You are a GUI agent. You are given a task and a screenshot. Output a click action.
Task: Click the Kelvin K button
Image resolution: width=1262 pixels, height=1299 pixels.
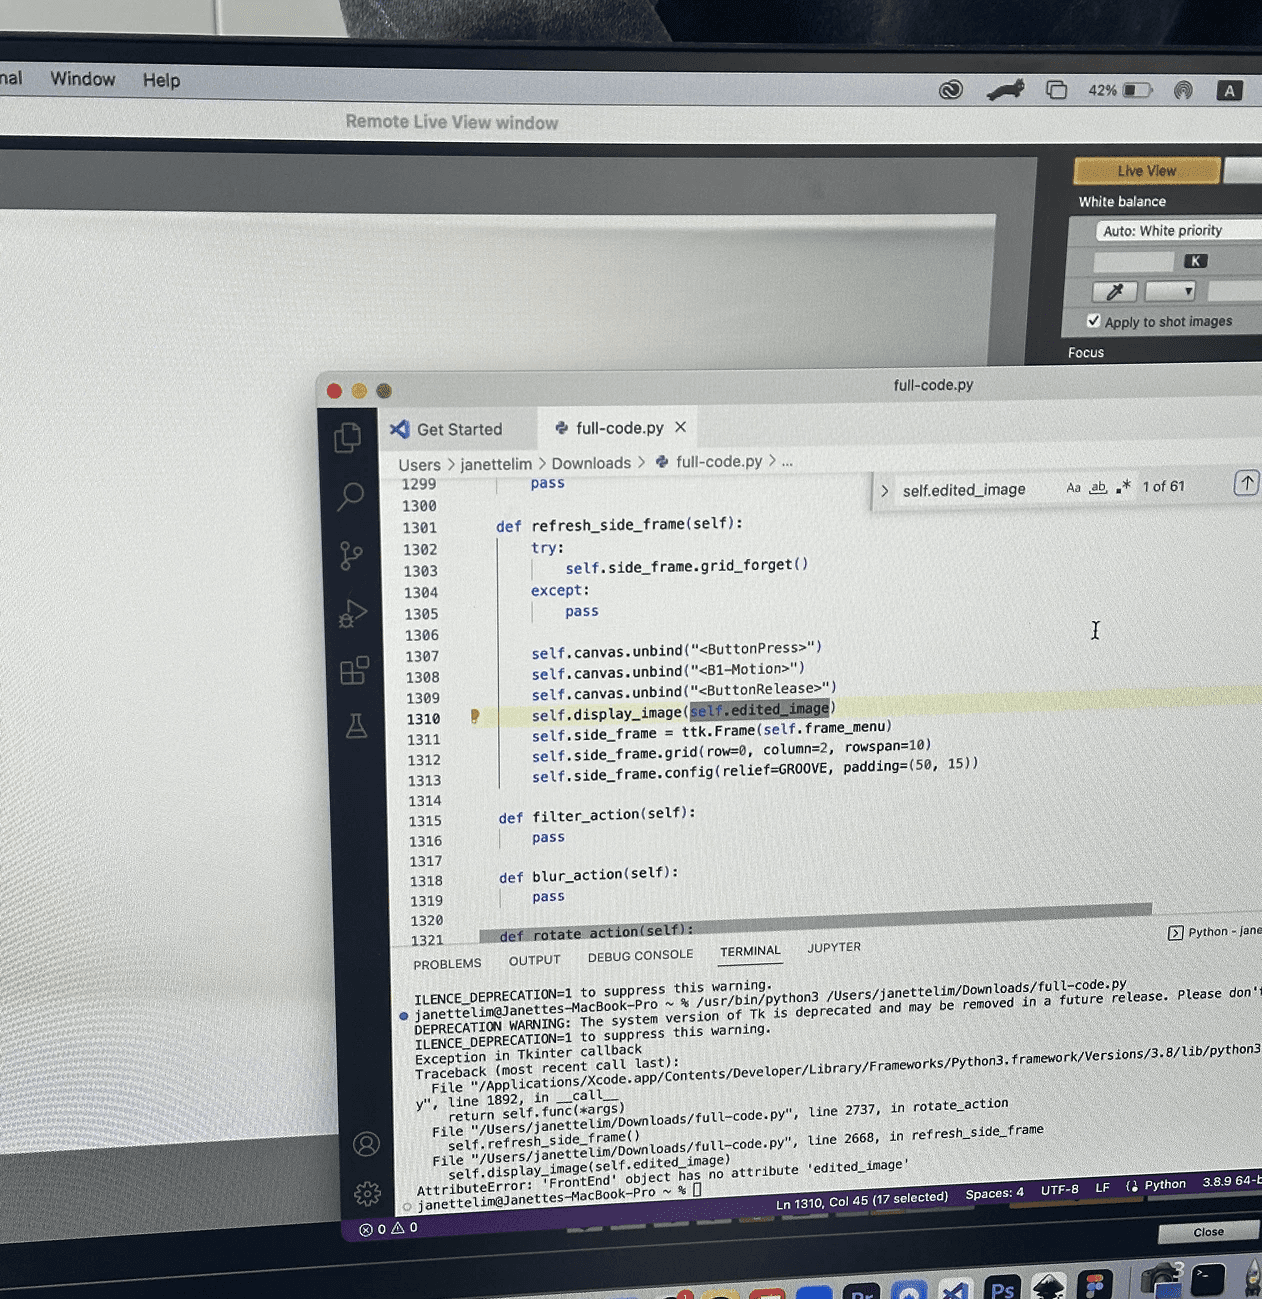pos(1195,261)
